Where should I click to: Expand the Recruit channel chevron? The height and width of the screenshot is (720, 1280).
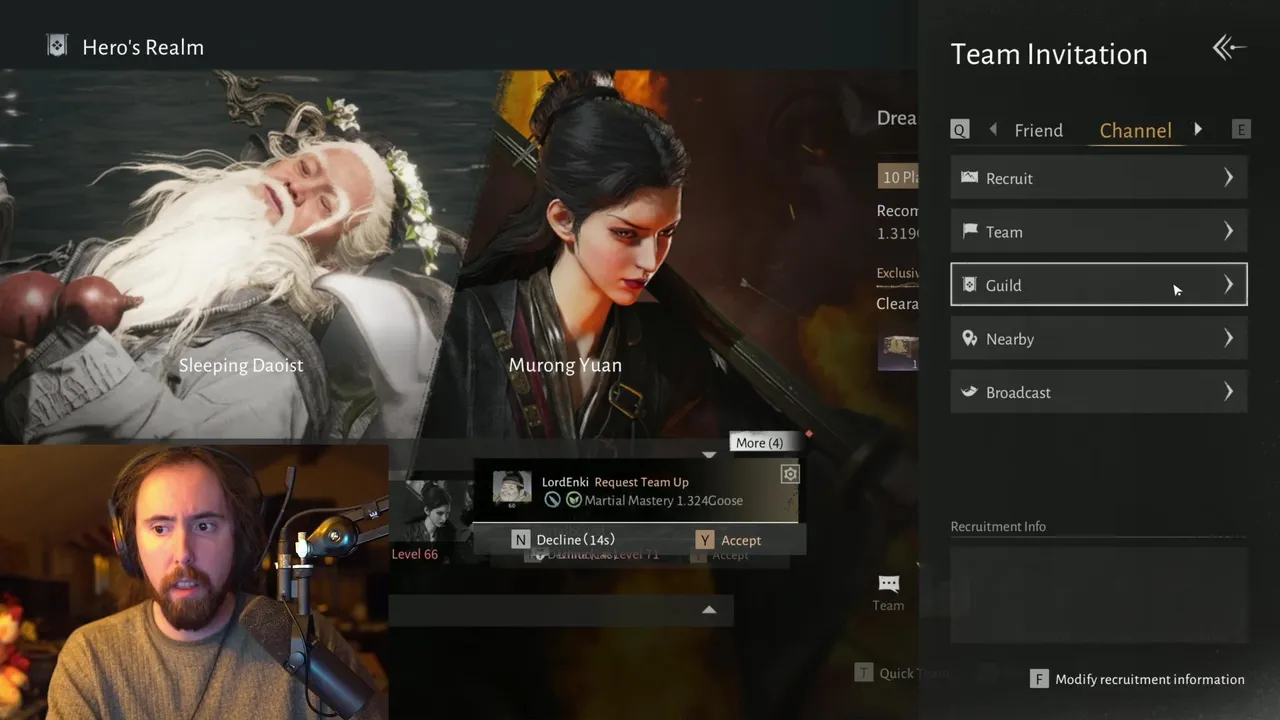(x=1229, y=177)
